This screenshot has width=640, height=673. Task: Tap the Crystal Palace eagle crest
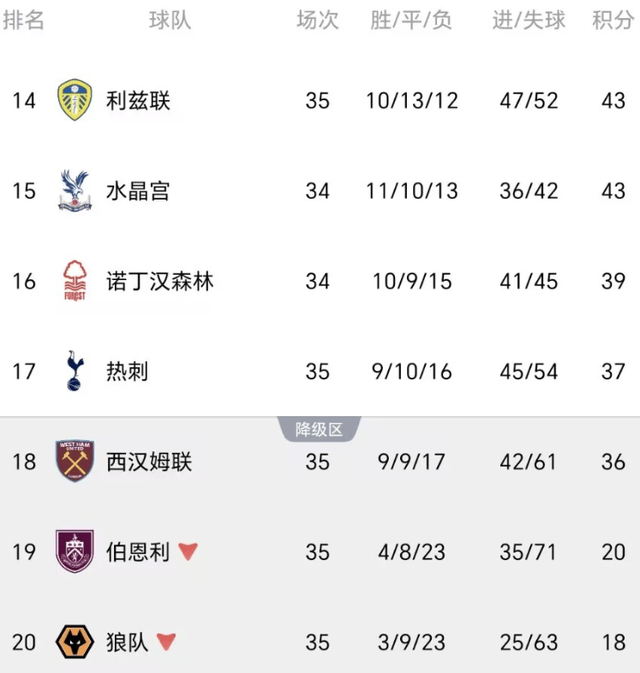point(75,191)
